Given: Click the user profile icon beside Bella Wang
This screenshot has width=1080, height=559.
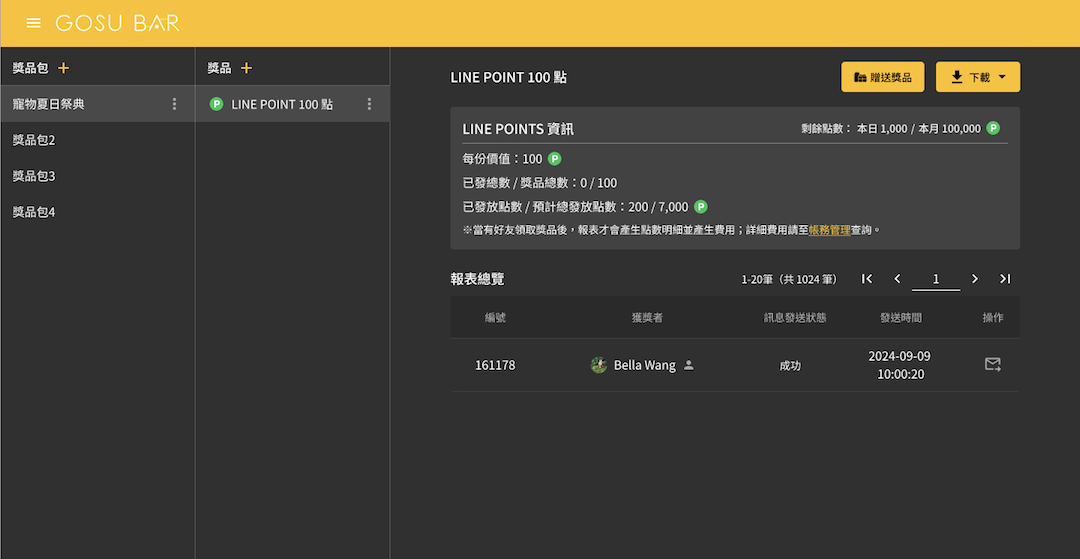Looking at the screenshot, I should pyautogui.click(x=688, y=366).
